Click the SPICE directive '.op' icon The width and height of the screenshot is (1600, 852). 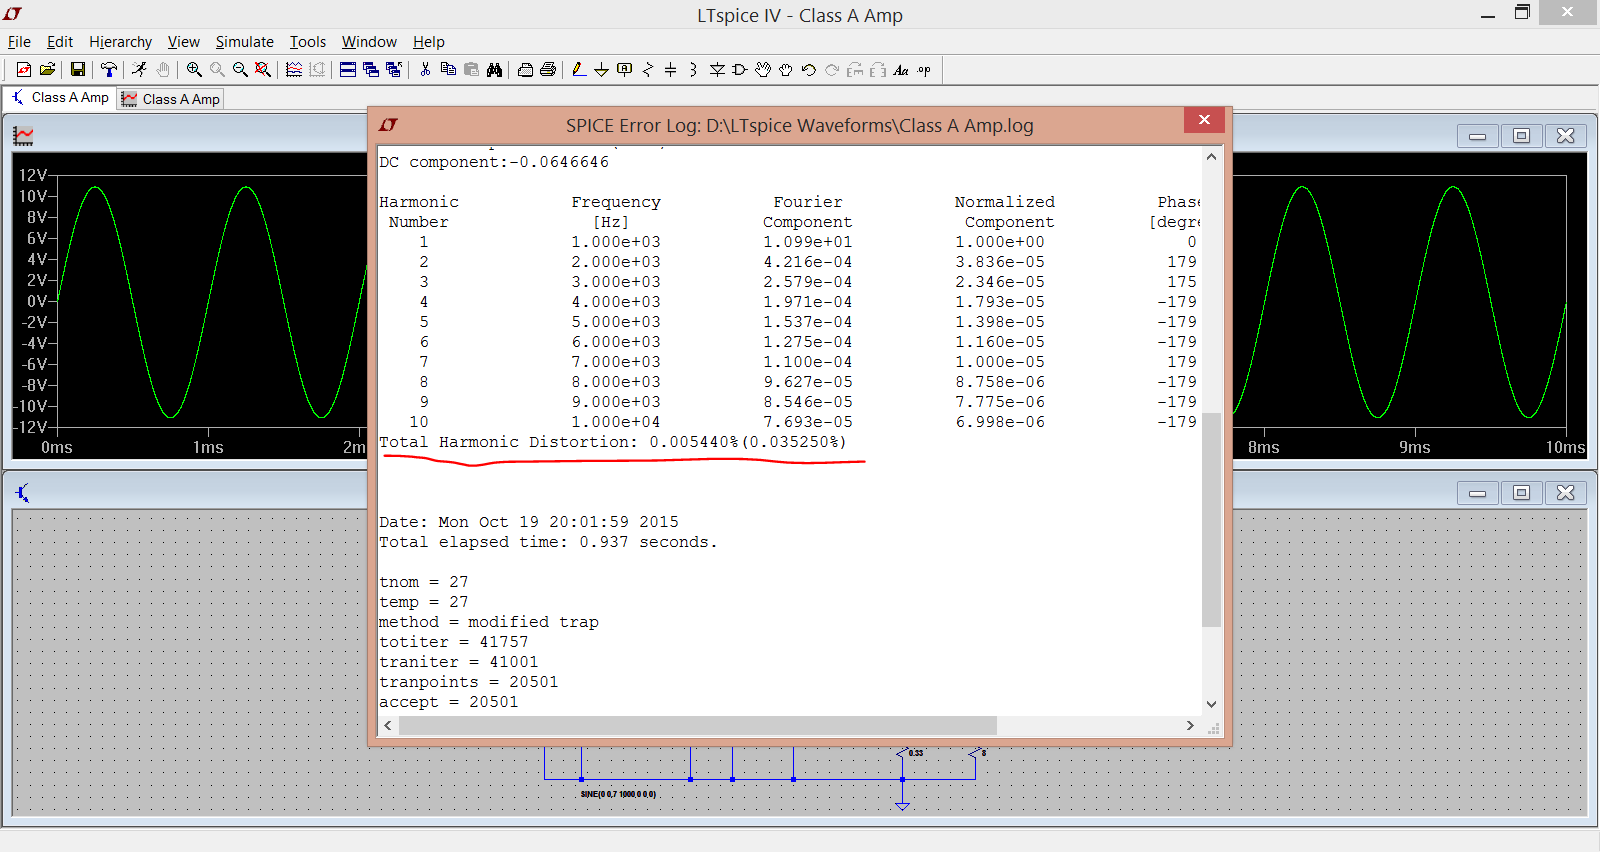tap(924, 69)
